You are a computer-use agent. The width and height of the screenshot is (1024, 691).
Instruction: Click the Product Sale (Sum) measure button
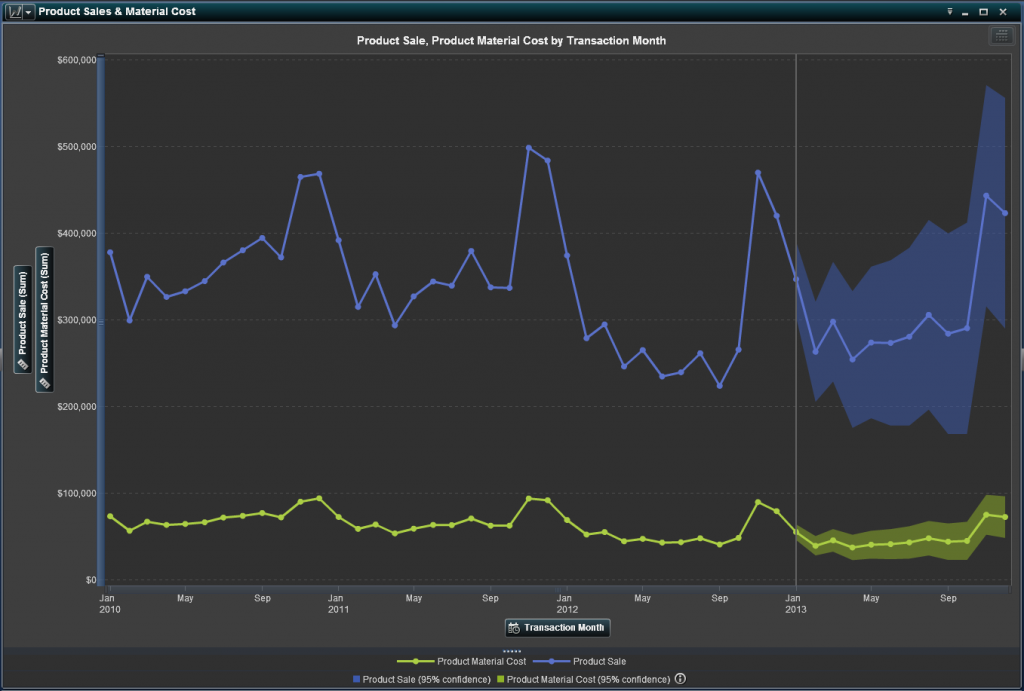coord(20,319)
